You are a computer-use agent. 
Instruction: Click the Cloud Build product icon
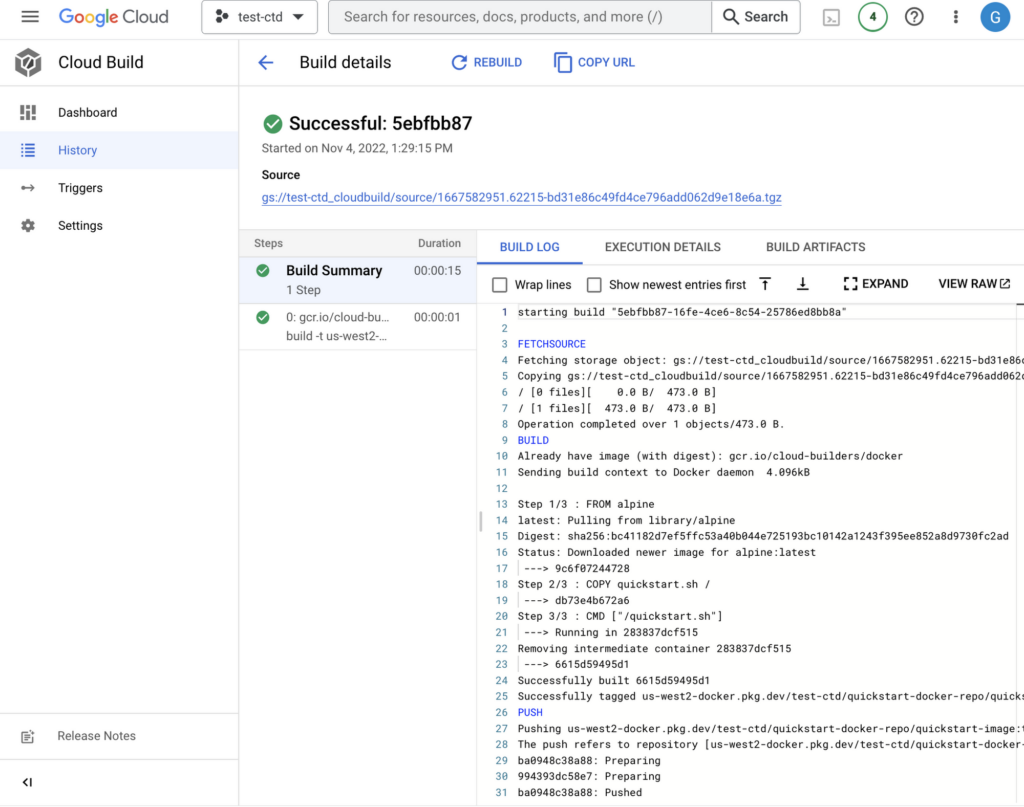pyautogui.click(x=28, y=63)
